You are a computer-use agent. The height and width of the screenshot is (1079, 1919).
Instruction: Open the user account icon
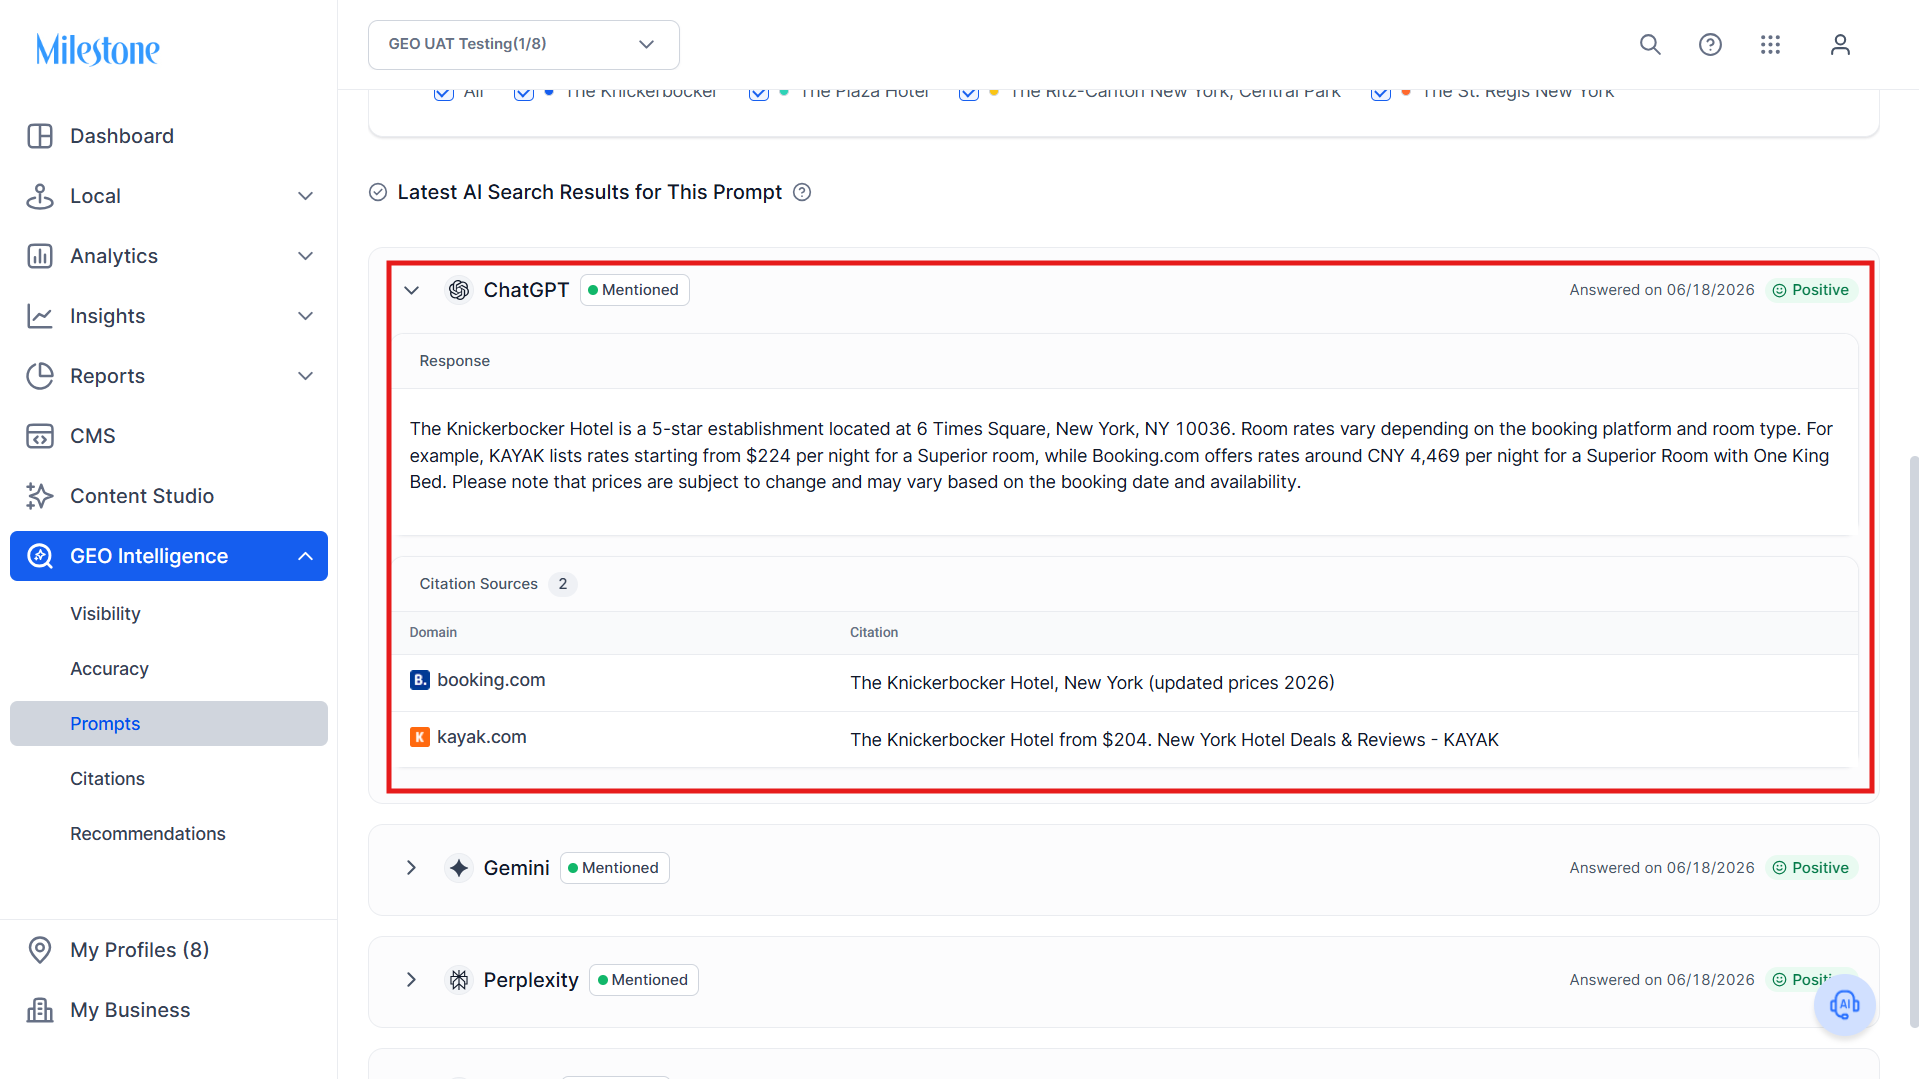1840,44
